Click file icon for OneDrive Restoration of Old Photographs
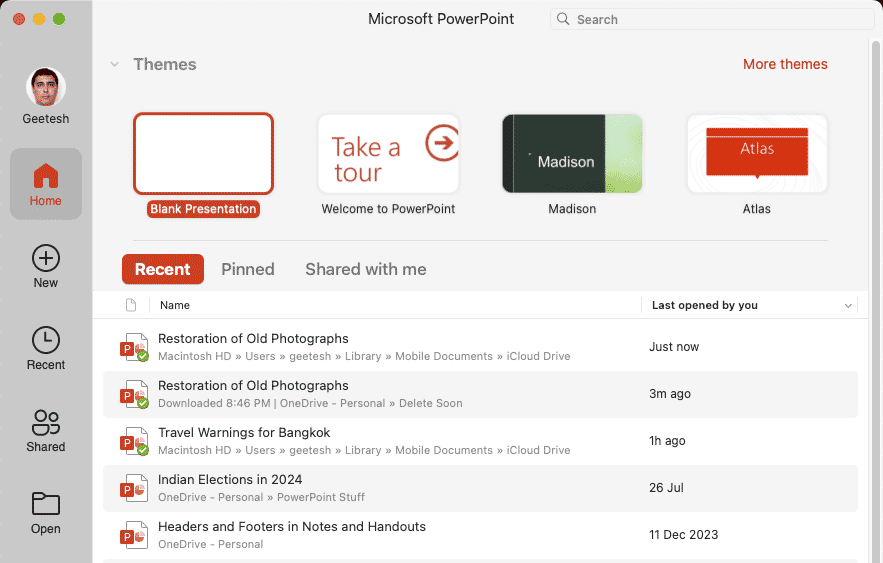Image resolution: width=883 pixels, height=563 pixels. [135, 394]
